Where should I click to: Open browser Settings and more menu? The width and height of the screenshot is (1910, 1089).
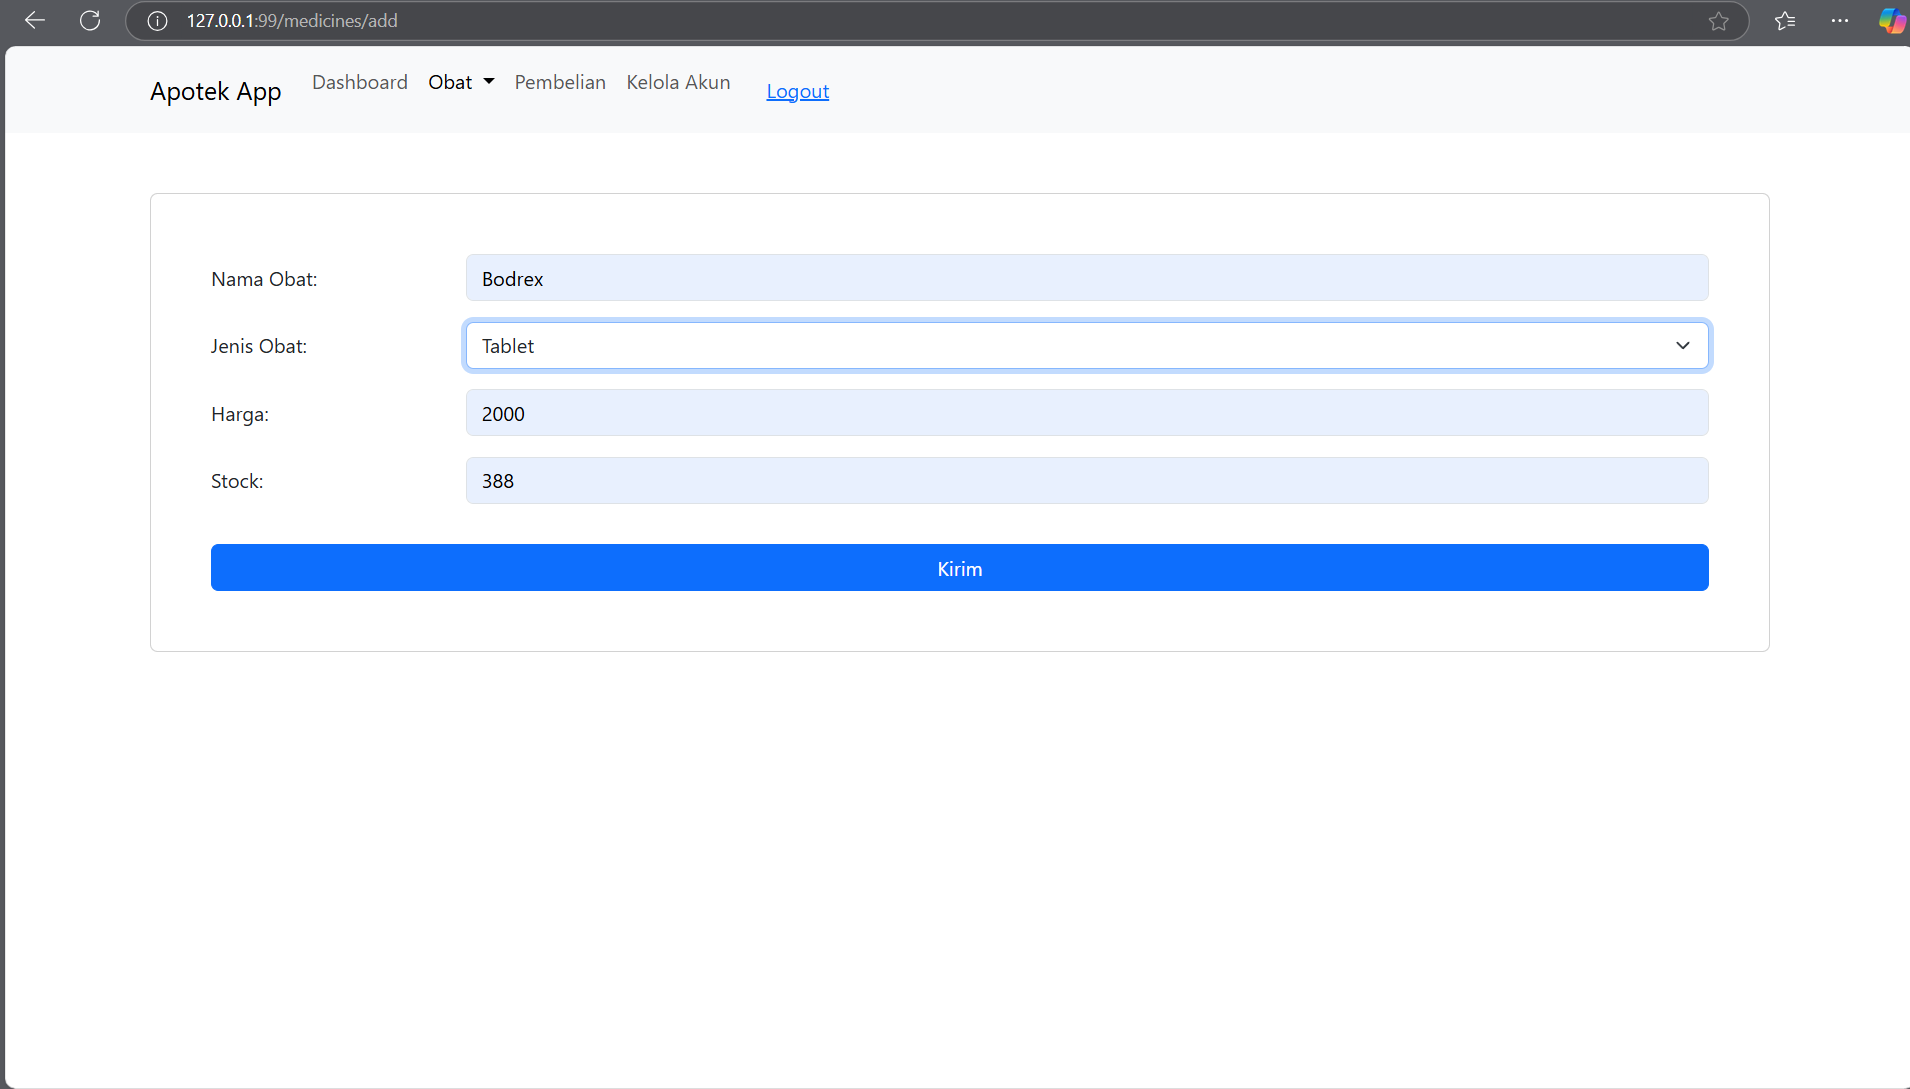tap(1839, 21)
